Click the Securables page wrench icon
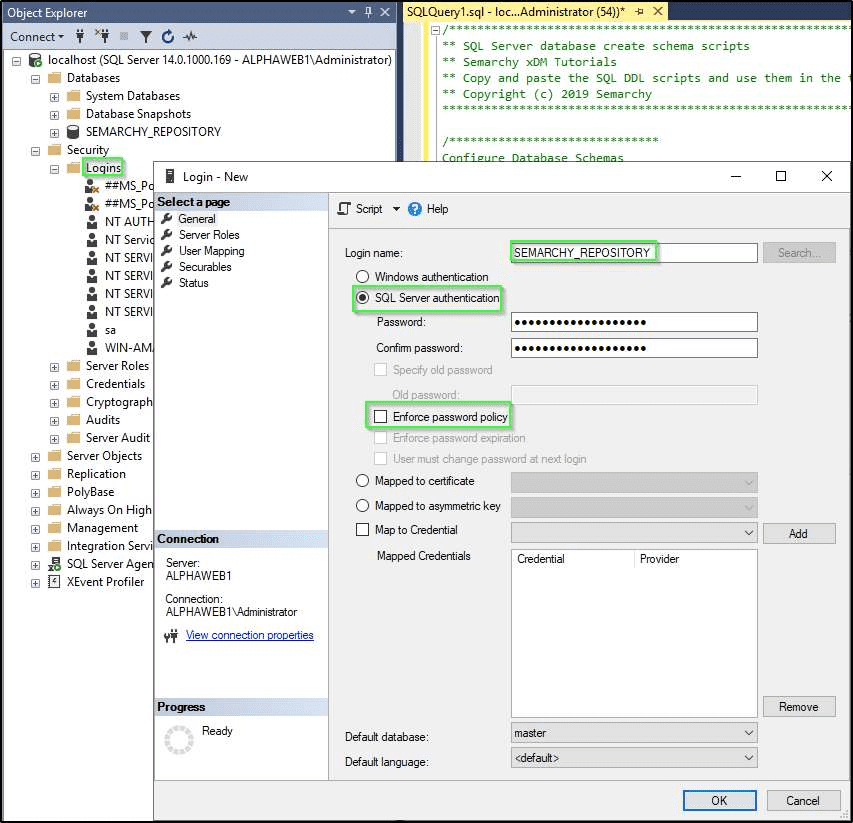Screen dimensions: 853x823 coord(167,267)
